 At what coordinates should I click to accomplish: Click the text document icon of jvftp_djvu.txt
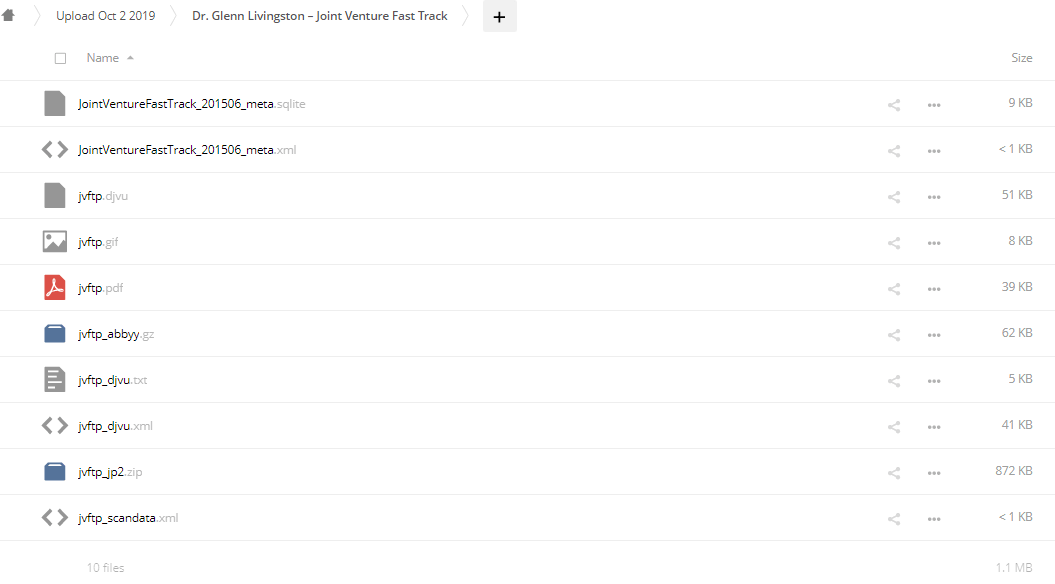pyautogui.click(x=54, y=379)
